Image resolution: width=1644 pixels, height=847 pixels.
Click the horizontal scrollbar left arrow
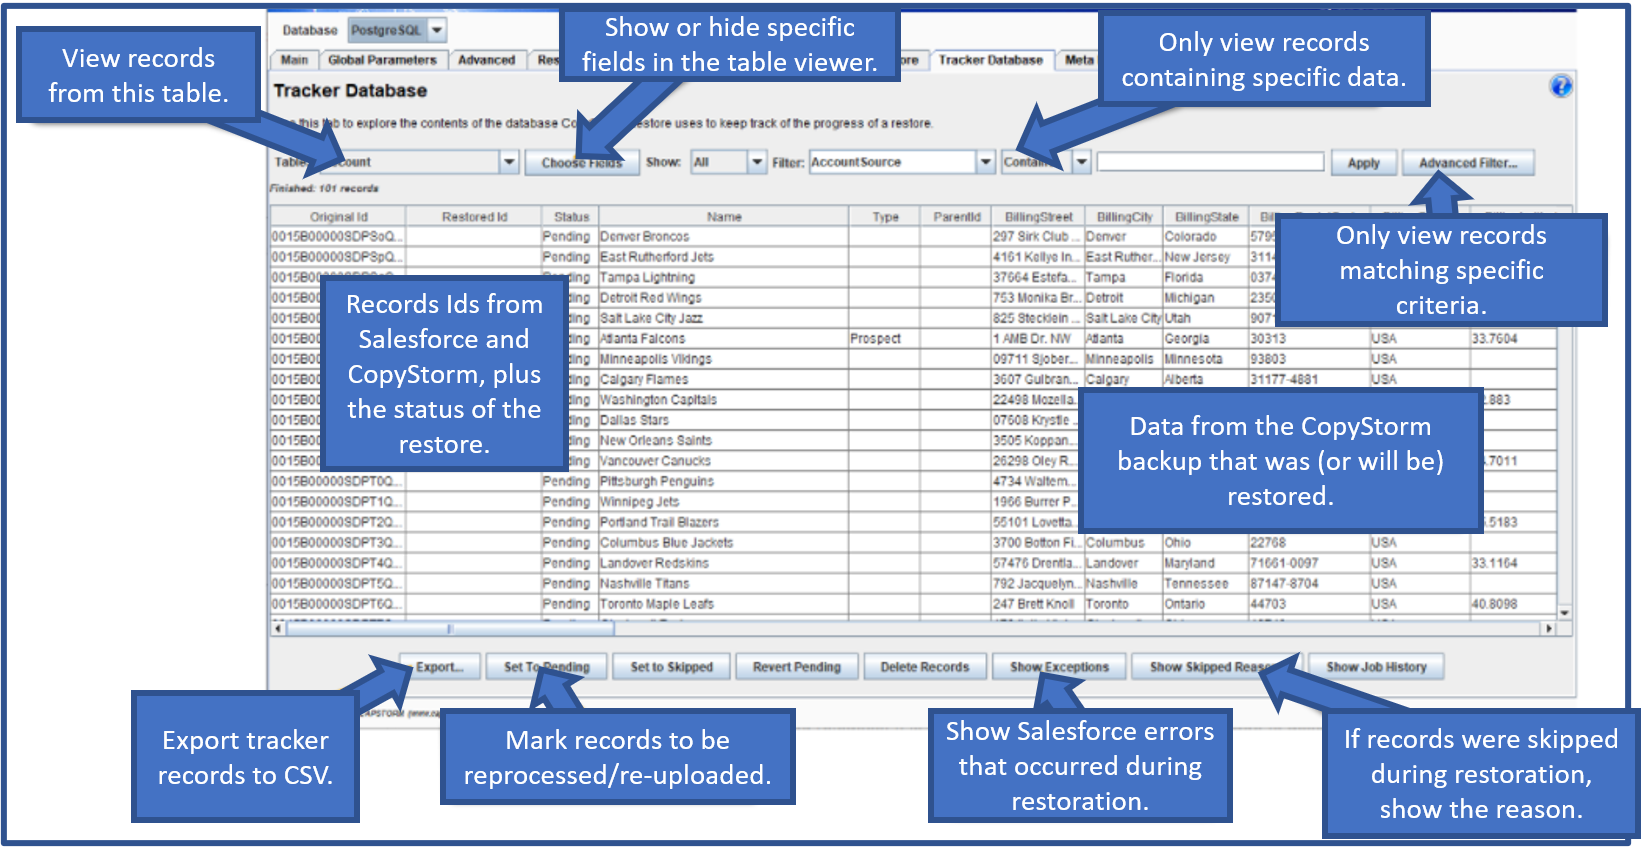click(x=278, y=629)
